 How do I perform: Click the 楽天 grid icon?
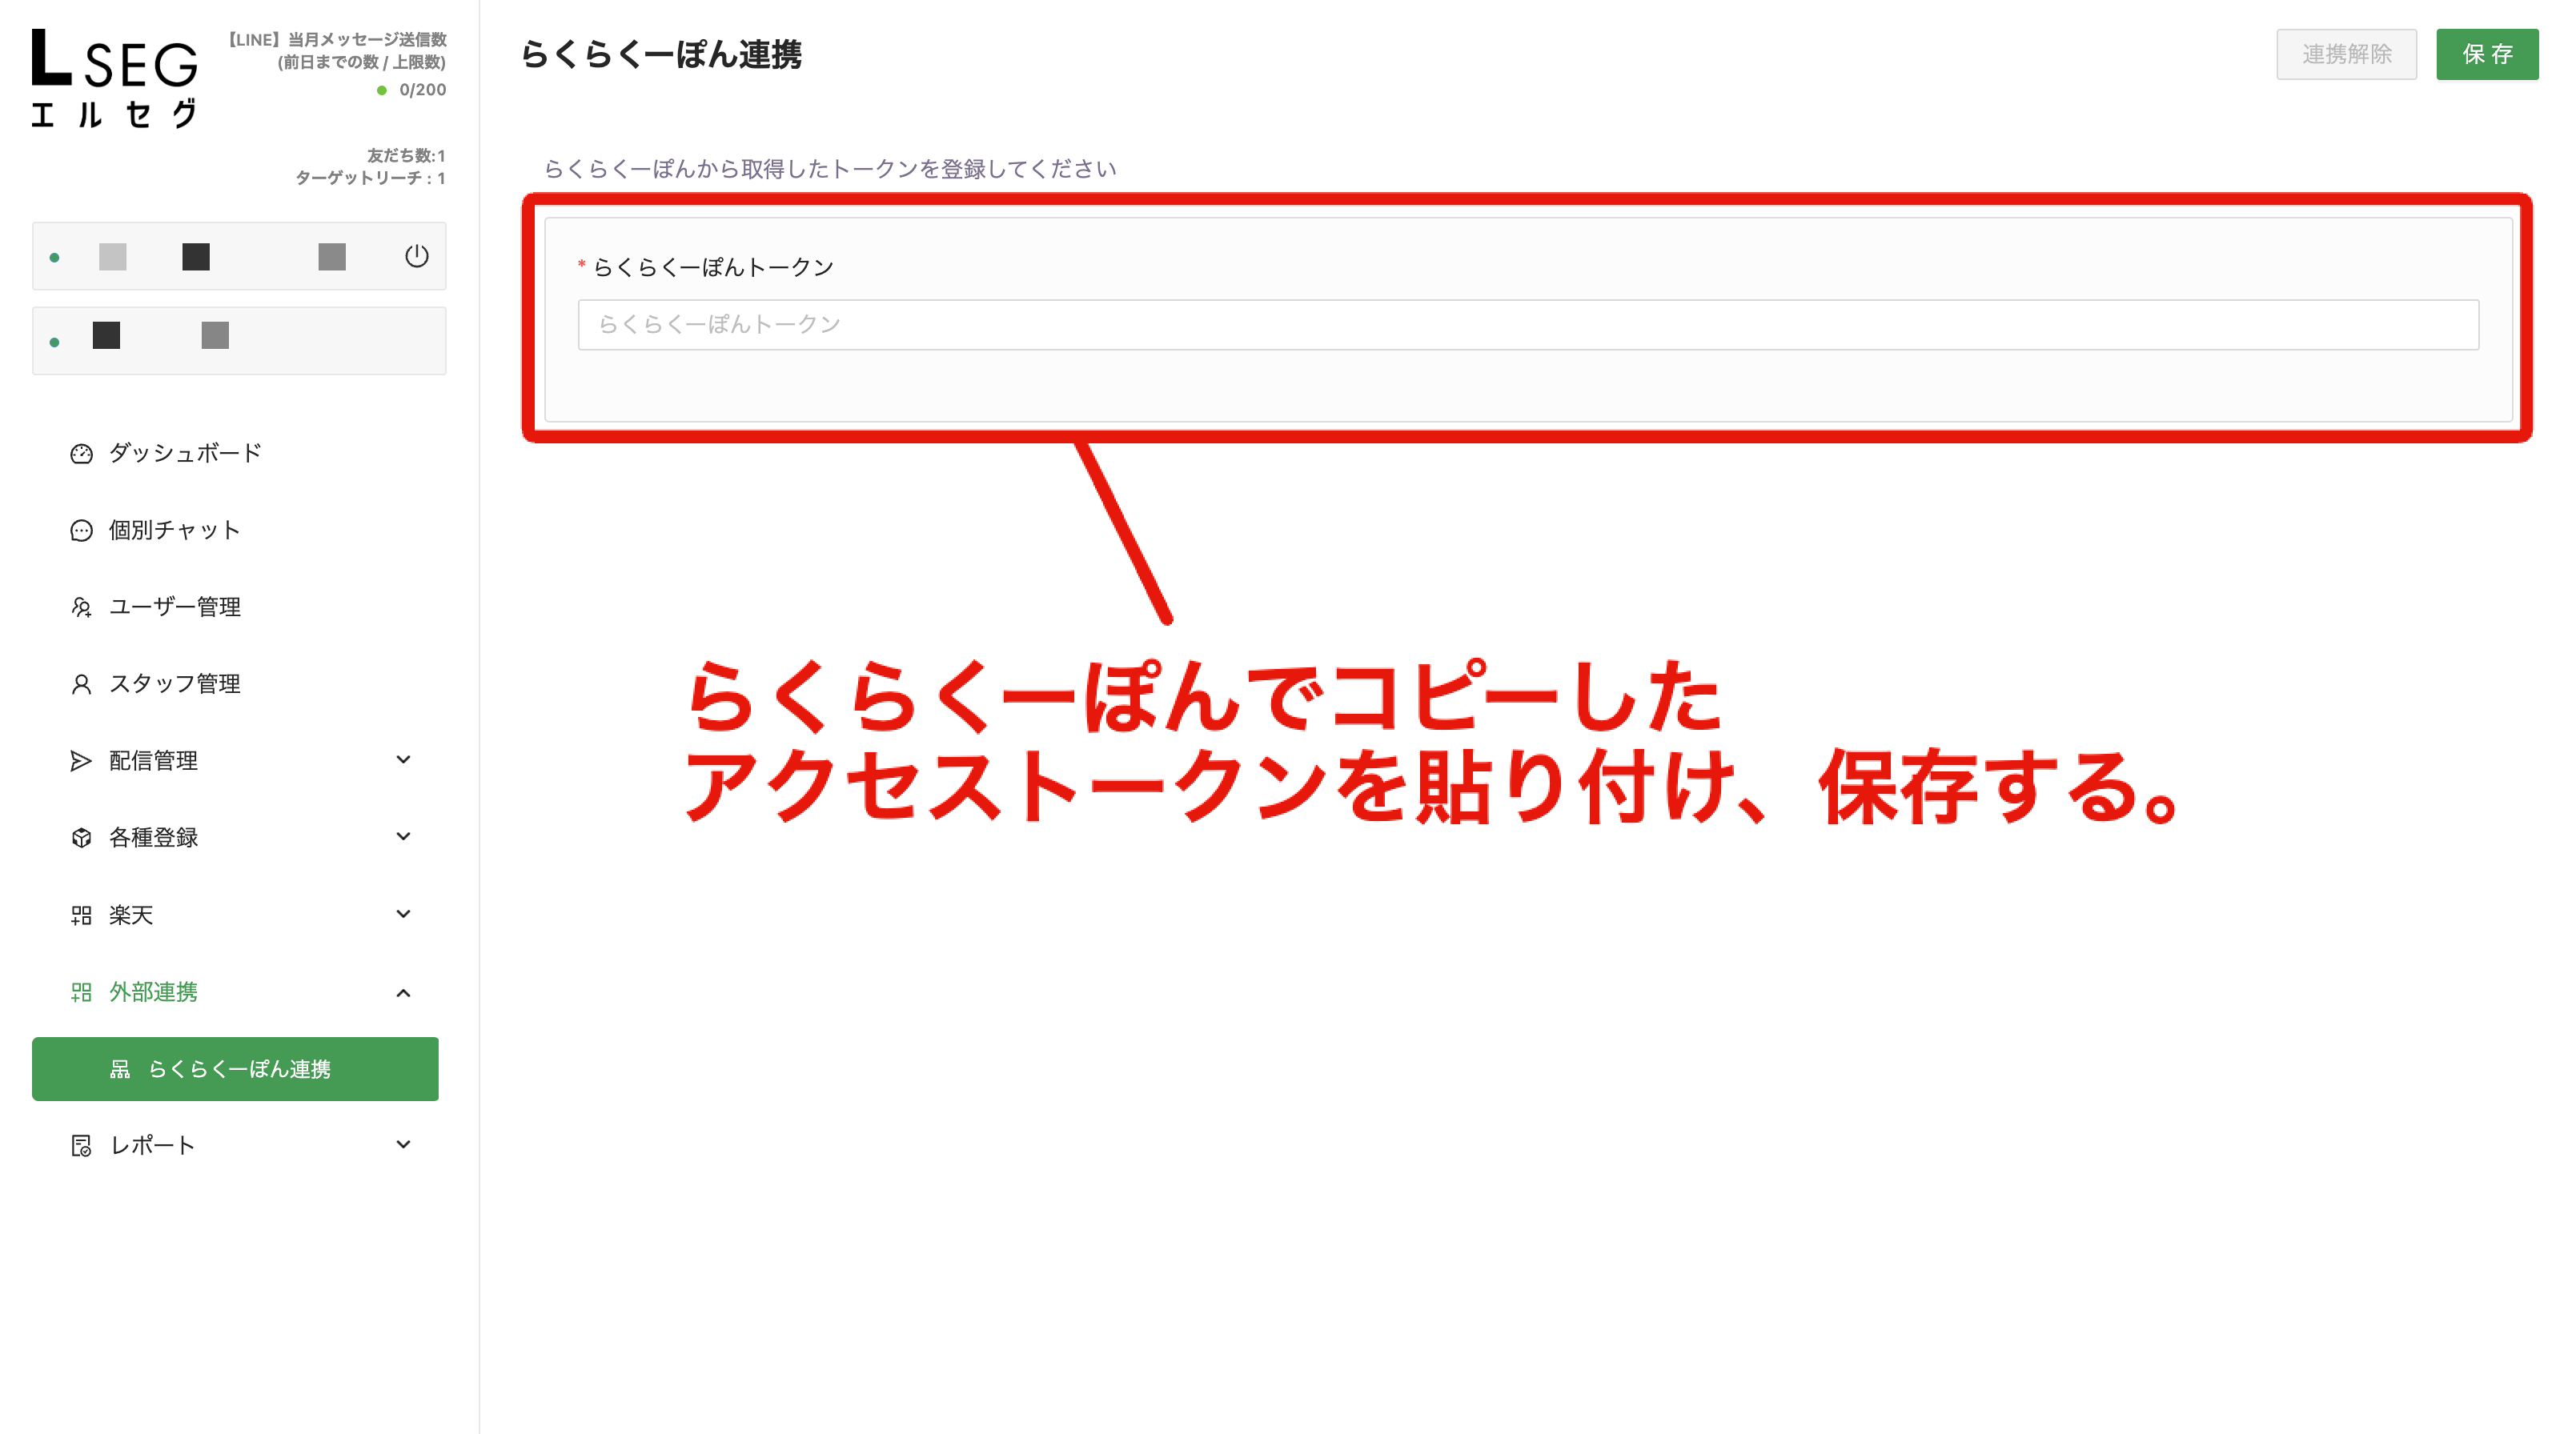pos(81,915)
